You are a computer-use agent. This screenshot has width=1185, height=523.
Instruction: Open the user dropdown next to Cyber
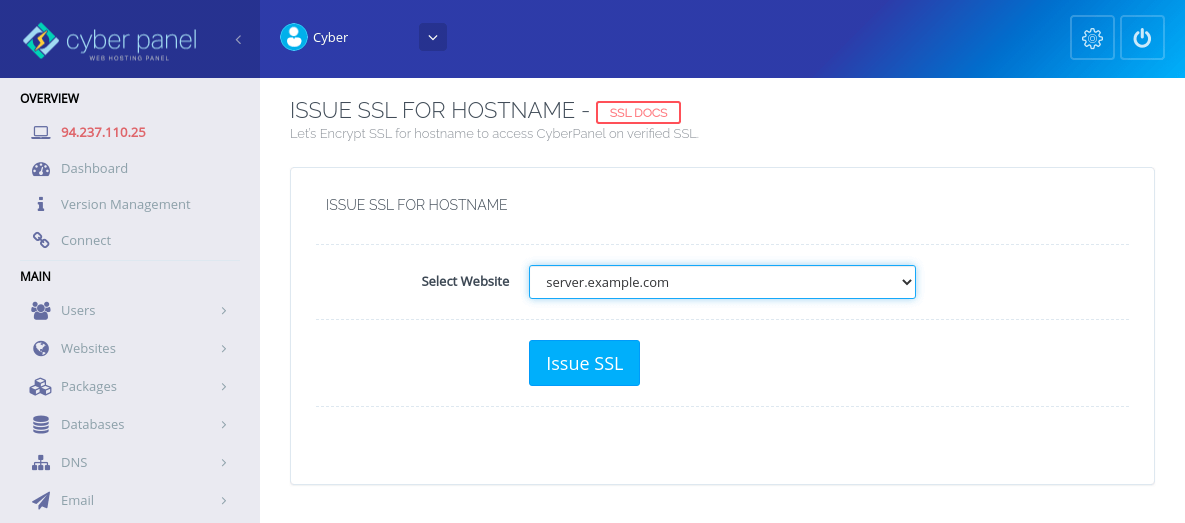(x=432, y=37)
